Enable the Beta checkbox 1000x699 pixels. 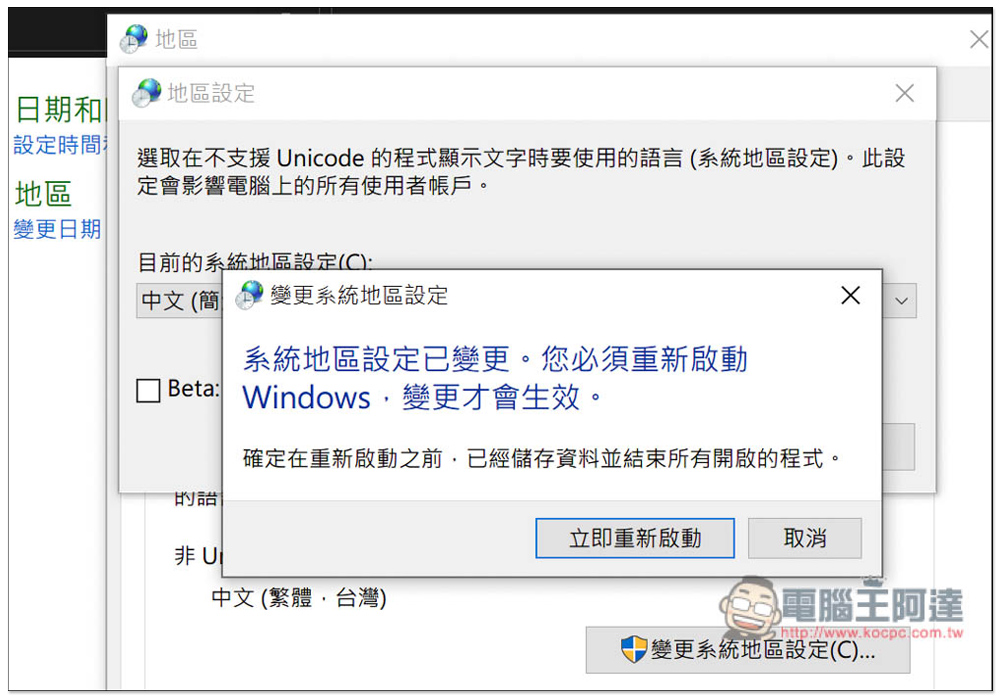[x=148, y=390]
